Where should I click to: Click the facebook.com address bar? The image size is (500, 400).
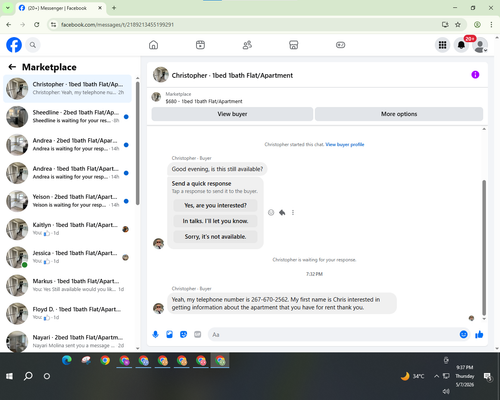[x=247, y=25]
